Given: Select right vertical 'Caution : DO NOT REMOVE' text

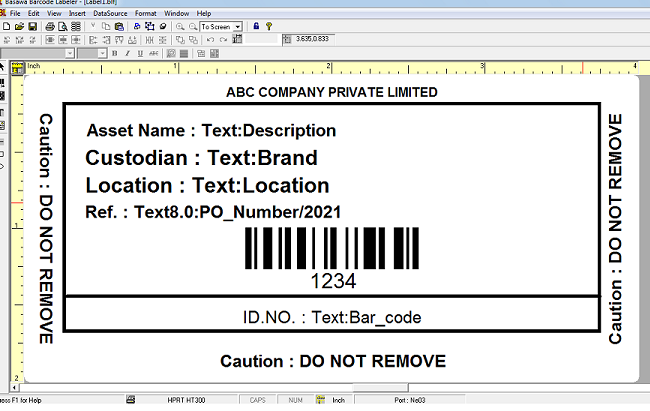Looking at the screenshot, I should tap(615, 229).
